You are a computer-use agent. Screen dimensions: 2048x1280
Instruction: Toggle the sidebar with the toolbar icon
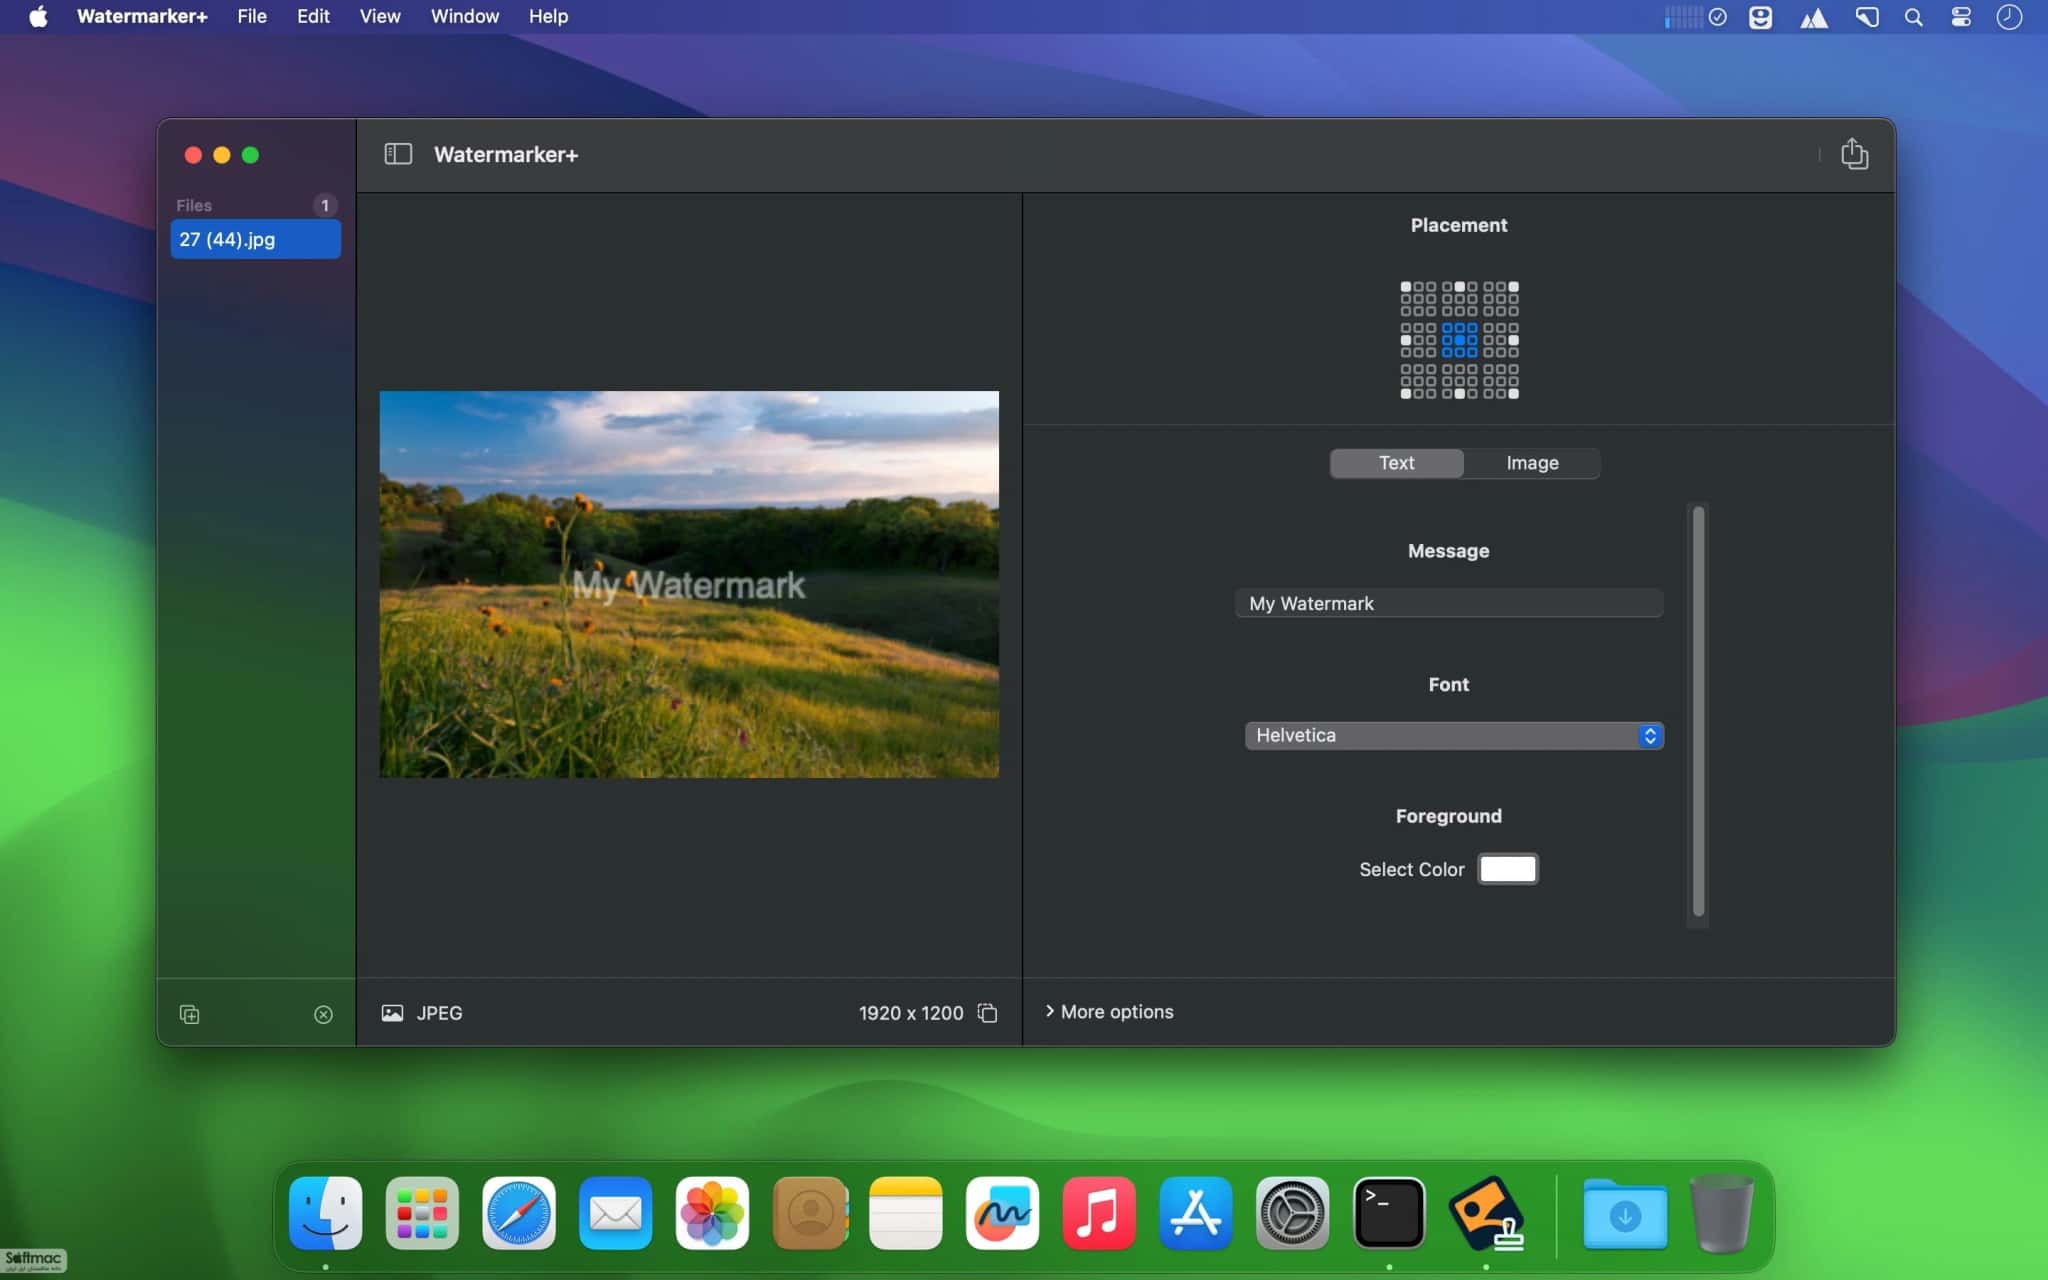pyautogui.click(x=398, y=154)
